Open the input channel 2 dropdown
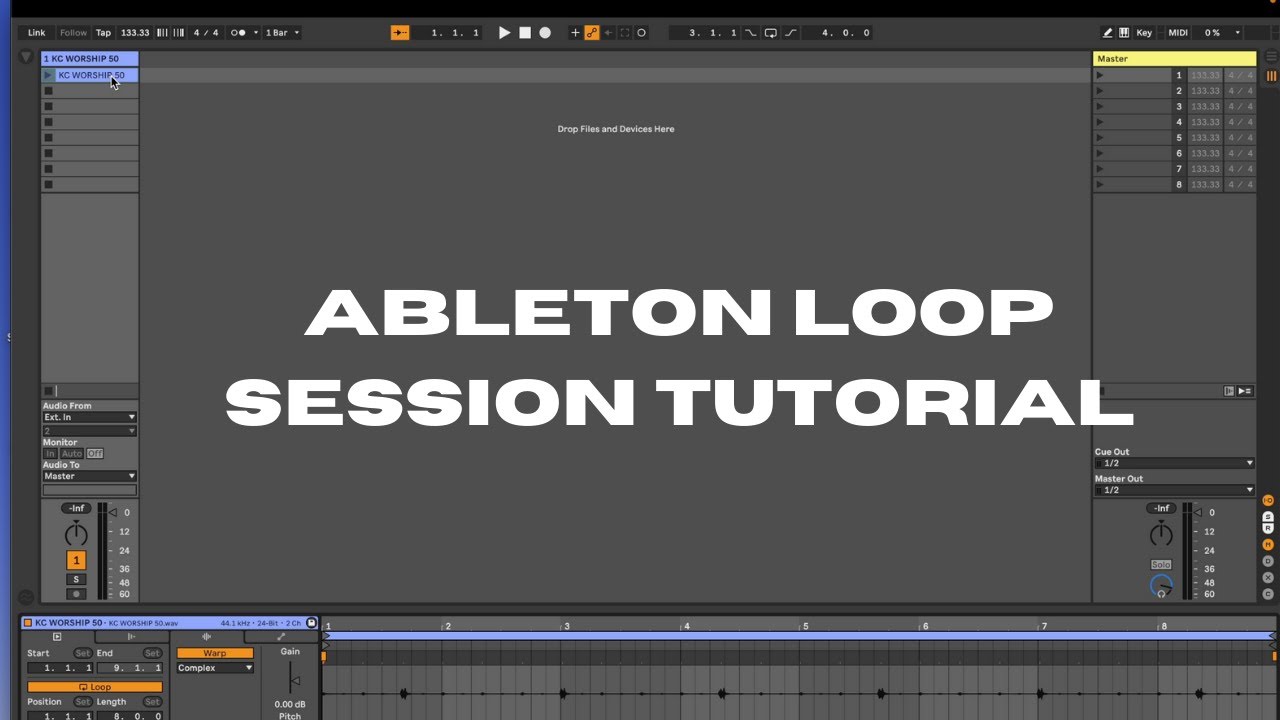This screenshot has height=720, width=1280. click(89, 431)
